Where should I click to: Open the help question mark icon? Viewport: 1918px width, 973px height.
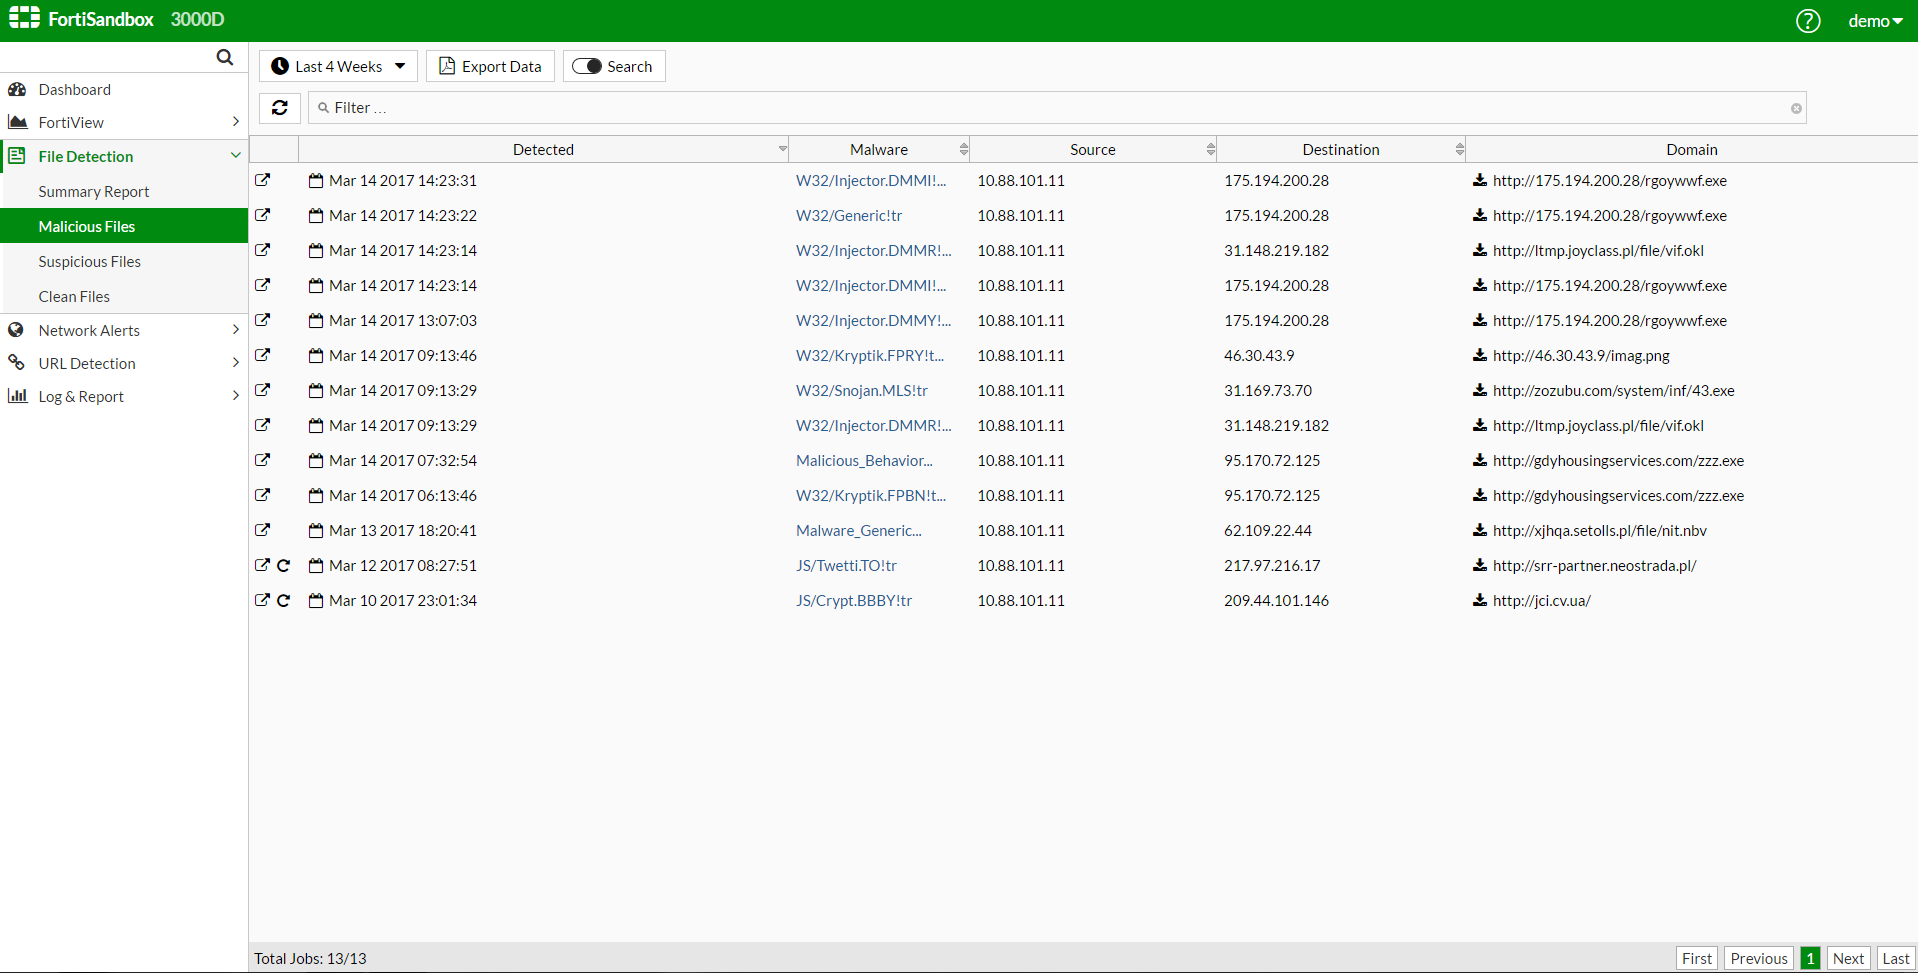click(x=1807, y=21)
